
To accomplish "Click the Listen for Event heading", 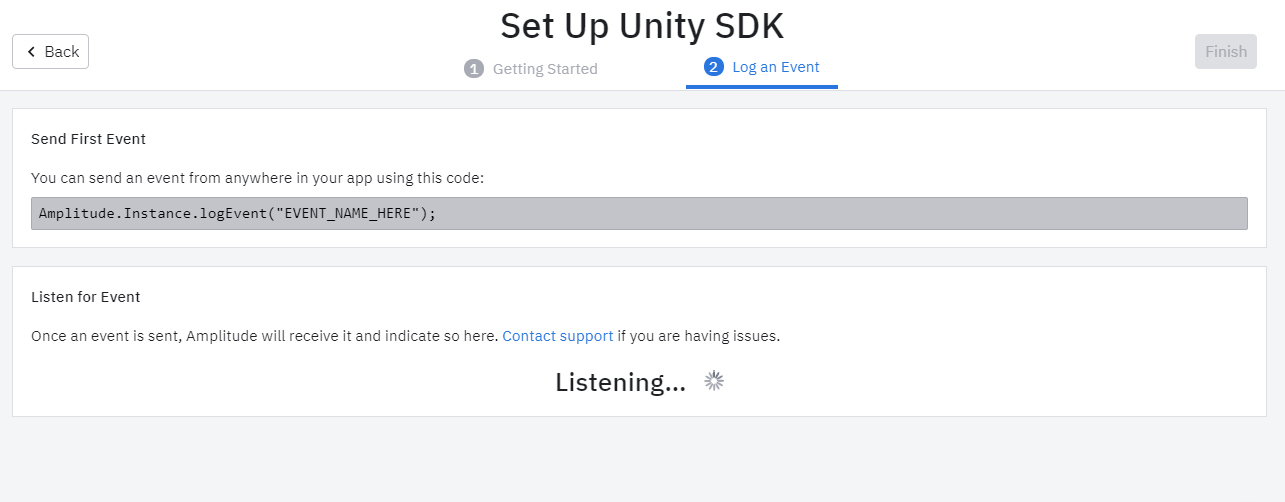I will coord(85,297).
